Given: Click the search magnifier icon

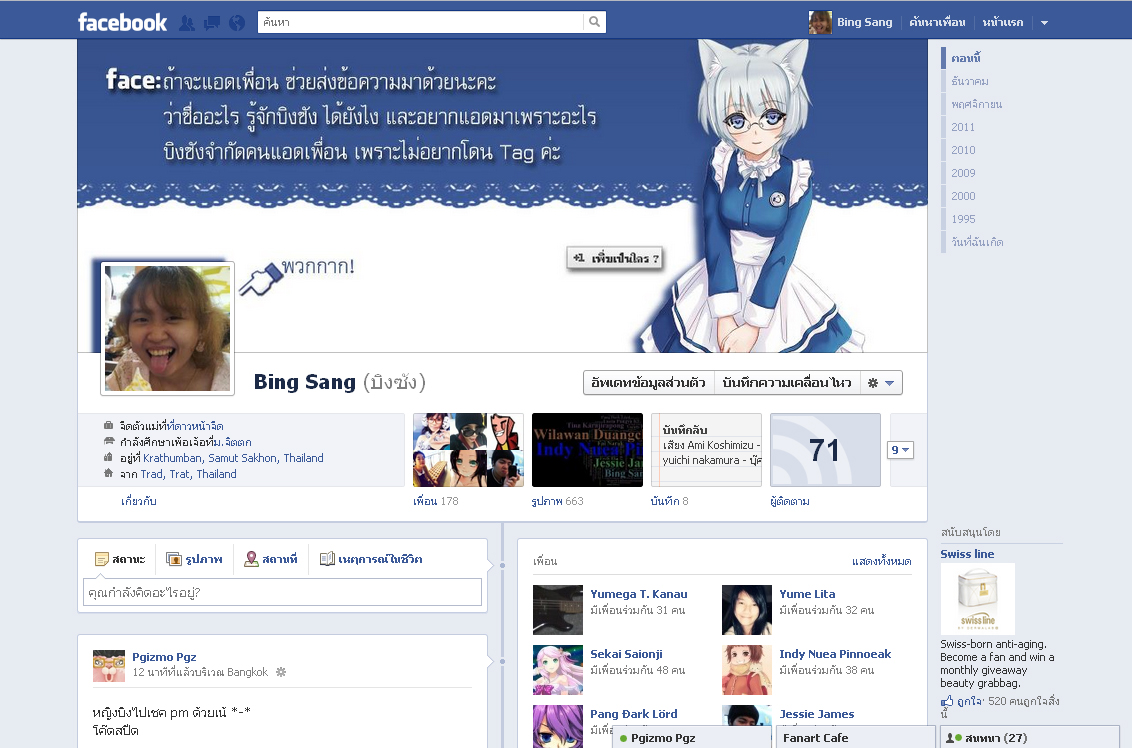Looking at the screenshot, I should [594, 22].
